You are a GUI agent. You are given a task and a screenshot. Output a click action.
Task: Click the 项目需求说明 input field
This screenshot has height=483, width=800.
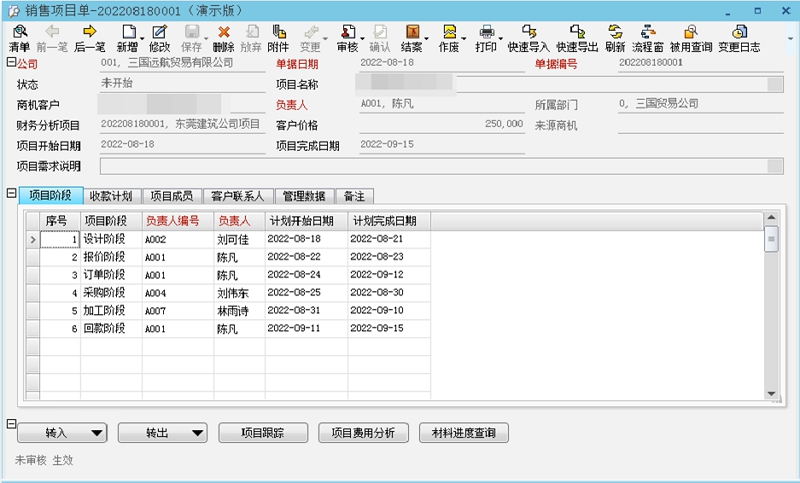click(440, 166)
